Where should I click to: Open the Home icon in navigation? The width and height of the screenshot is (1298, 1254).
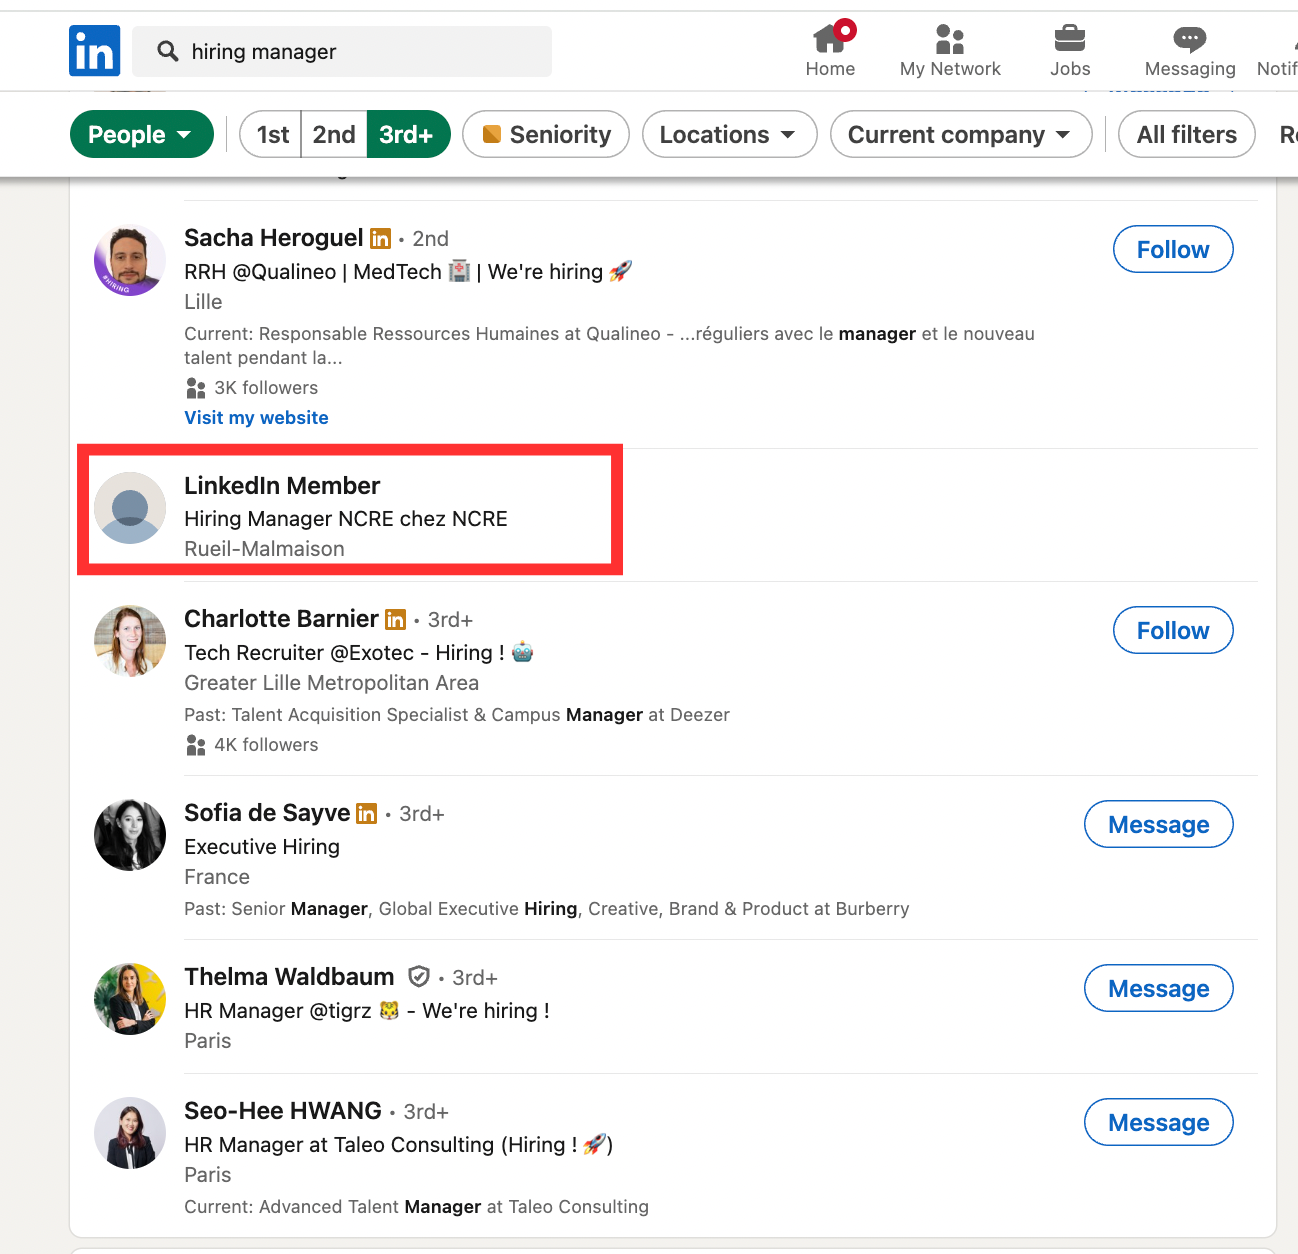pyautogui.click(x=830, y=38)
